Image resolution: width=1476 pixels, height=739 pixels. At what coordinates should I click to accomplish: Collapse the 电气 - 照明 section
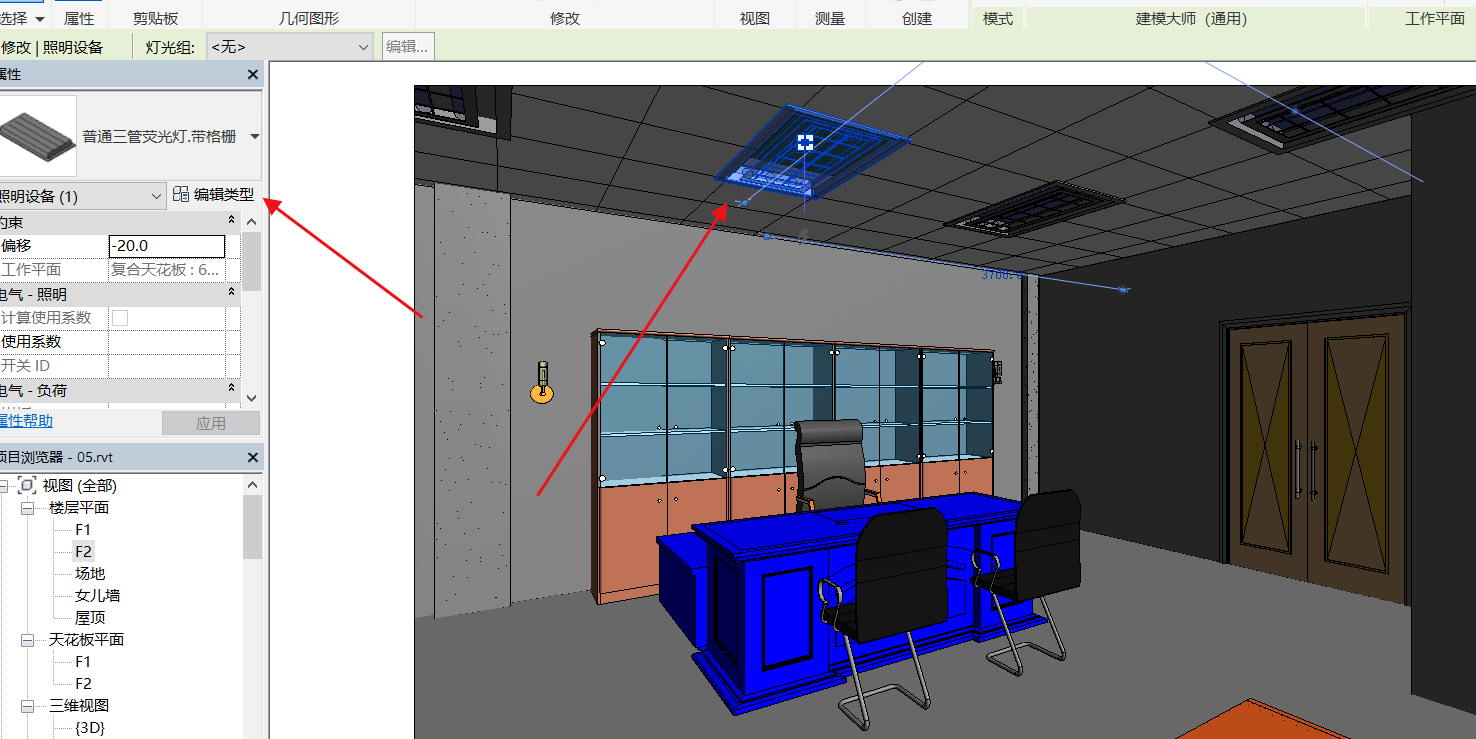232,293
